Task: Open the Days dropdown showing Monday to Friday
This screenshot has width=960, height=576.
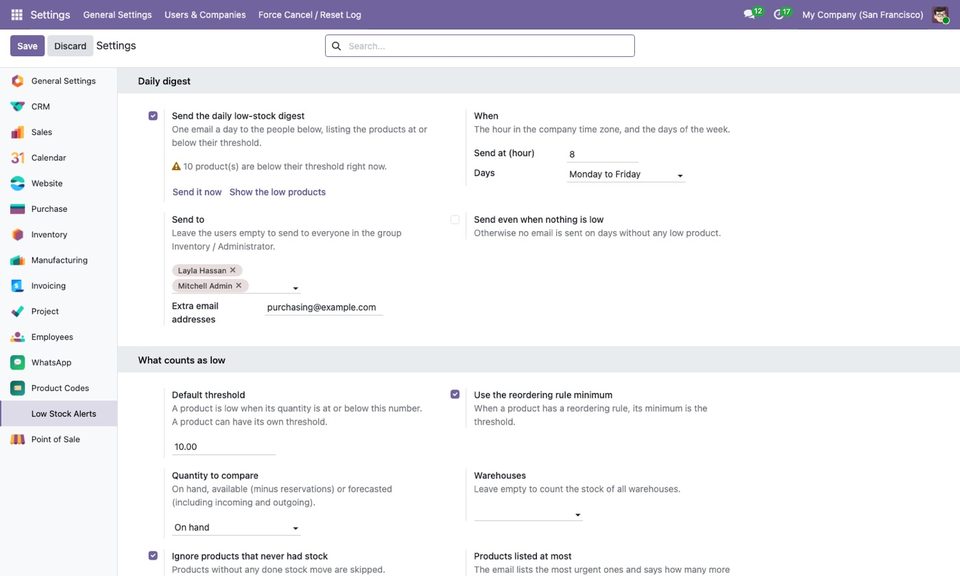Action: point(626,174)
